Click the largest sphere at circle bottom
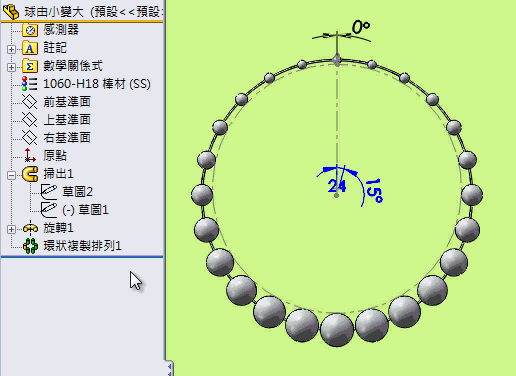 tap(337, 330)
